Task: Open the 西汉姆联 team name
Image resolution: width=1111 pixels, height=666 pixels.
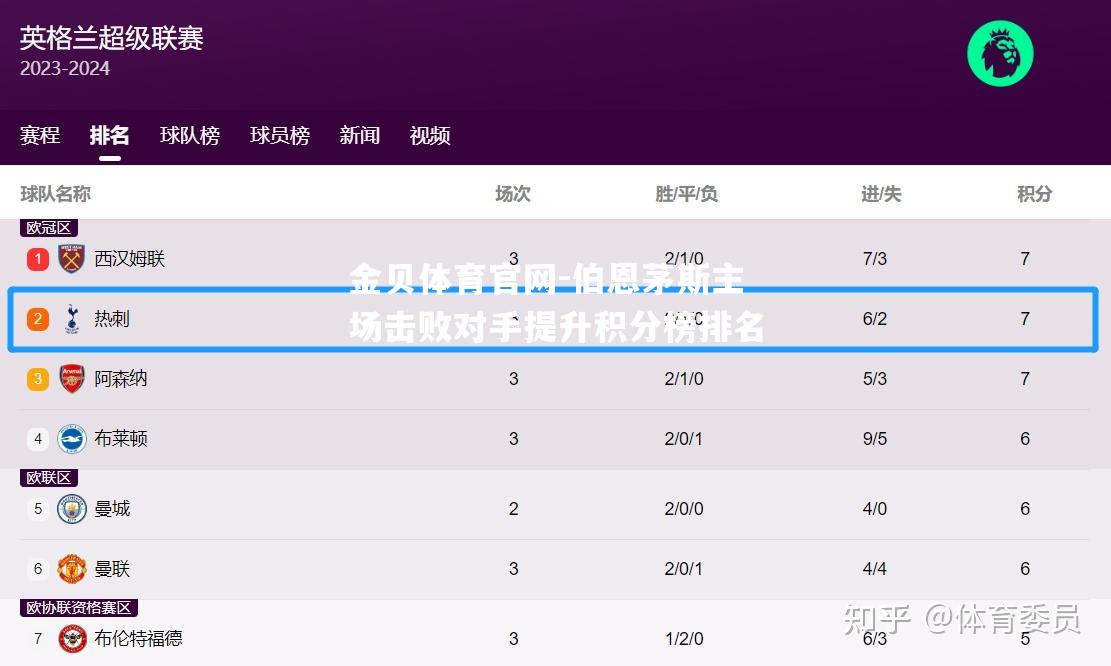Action: coord(130,259)
